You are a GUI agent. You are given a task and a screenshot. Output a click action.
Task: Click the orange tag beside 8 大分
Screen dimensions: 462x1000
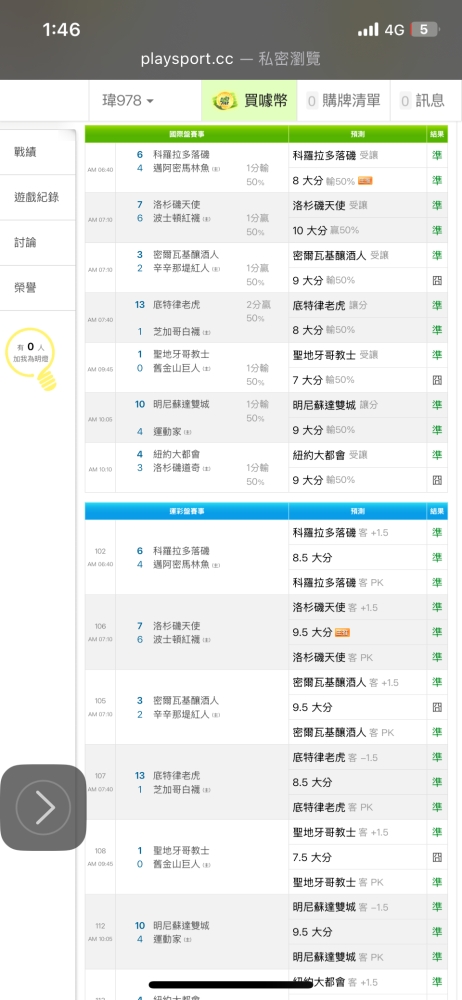point(365,181)
